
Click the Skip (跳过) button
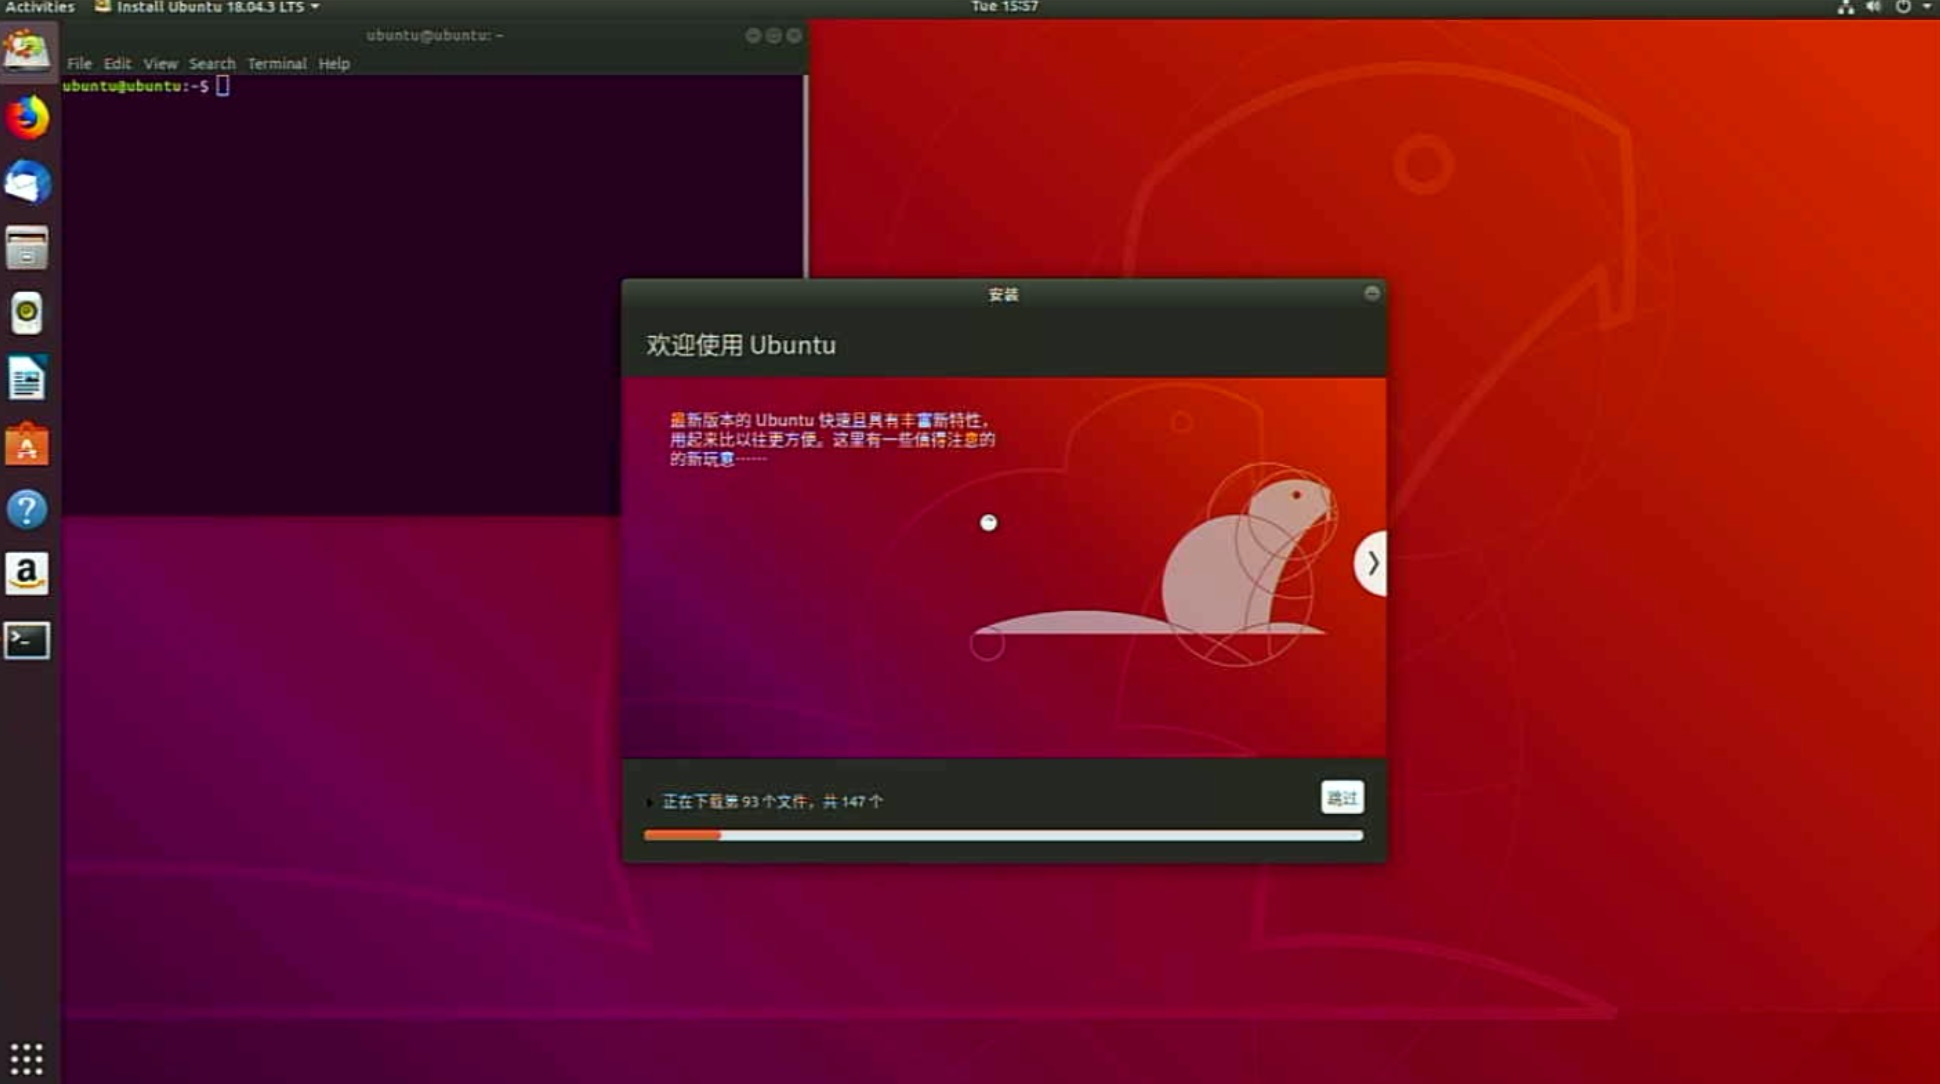click(x=1341, y=798)
